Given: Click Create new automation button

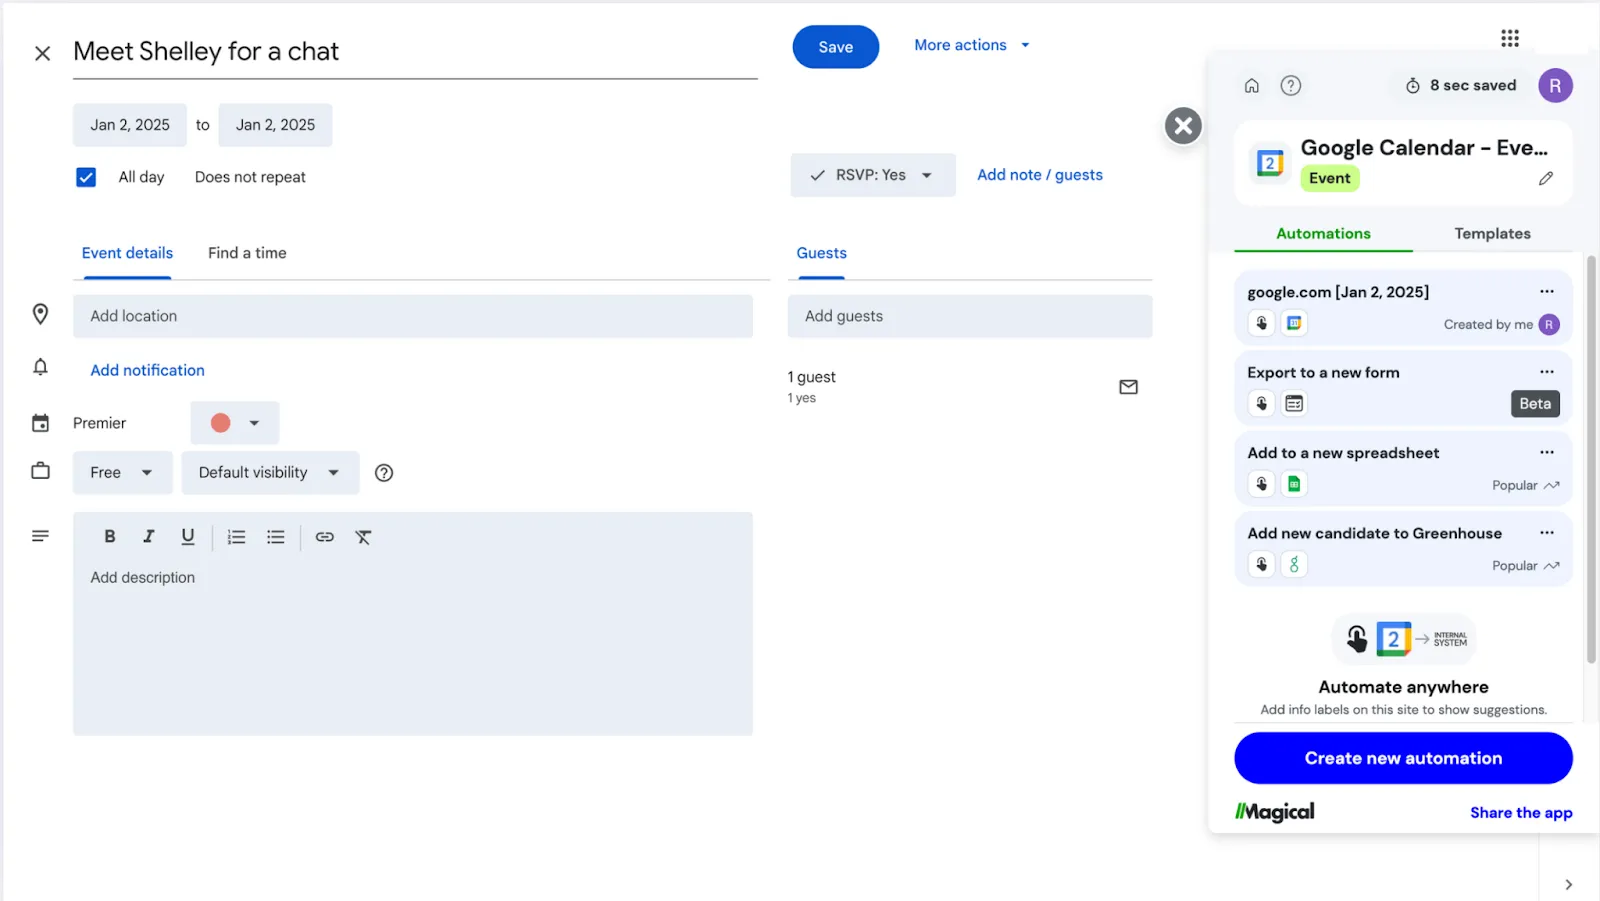Looking at the screenshot, I should 1403,758.
